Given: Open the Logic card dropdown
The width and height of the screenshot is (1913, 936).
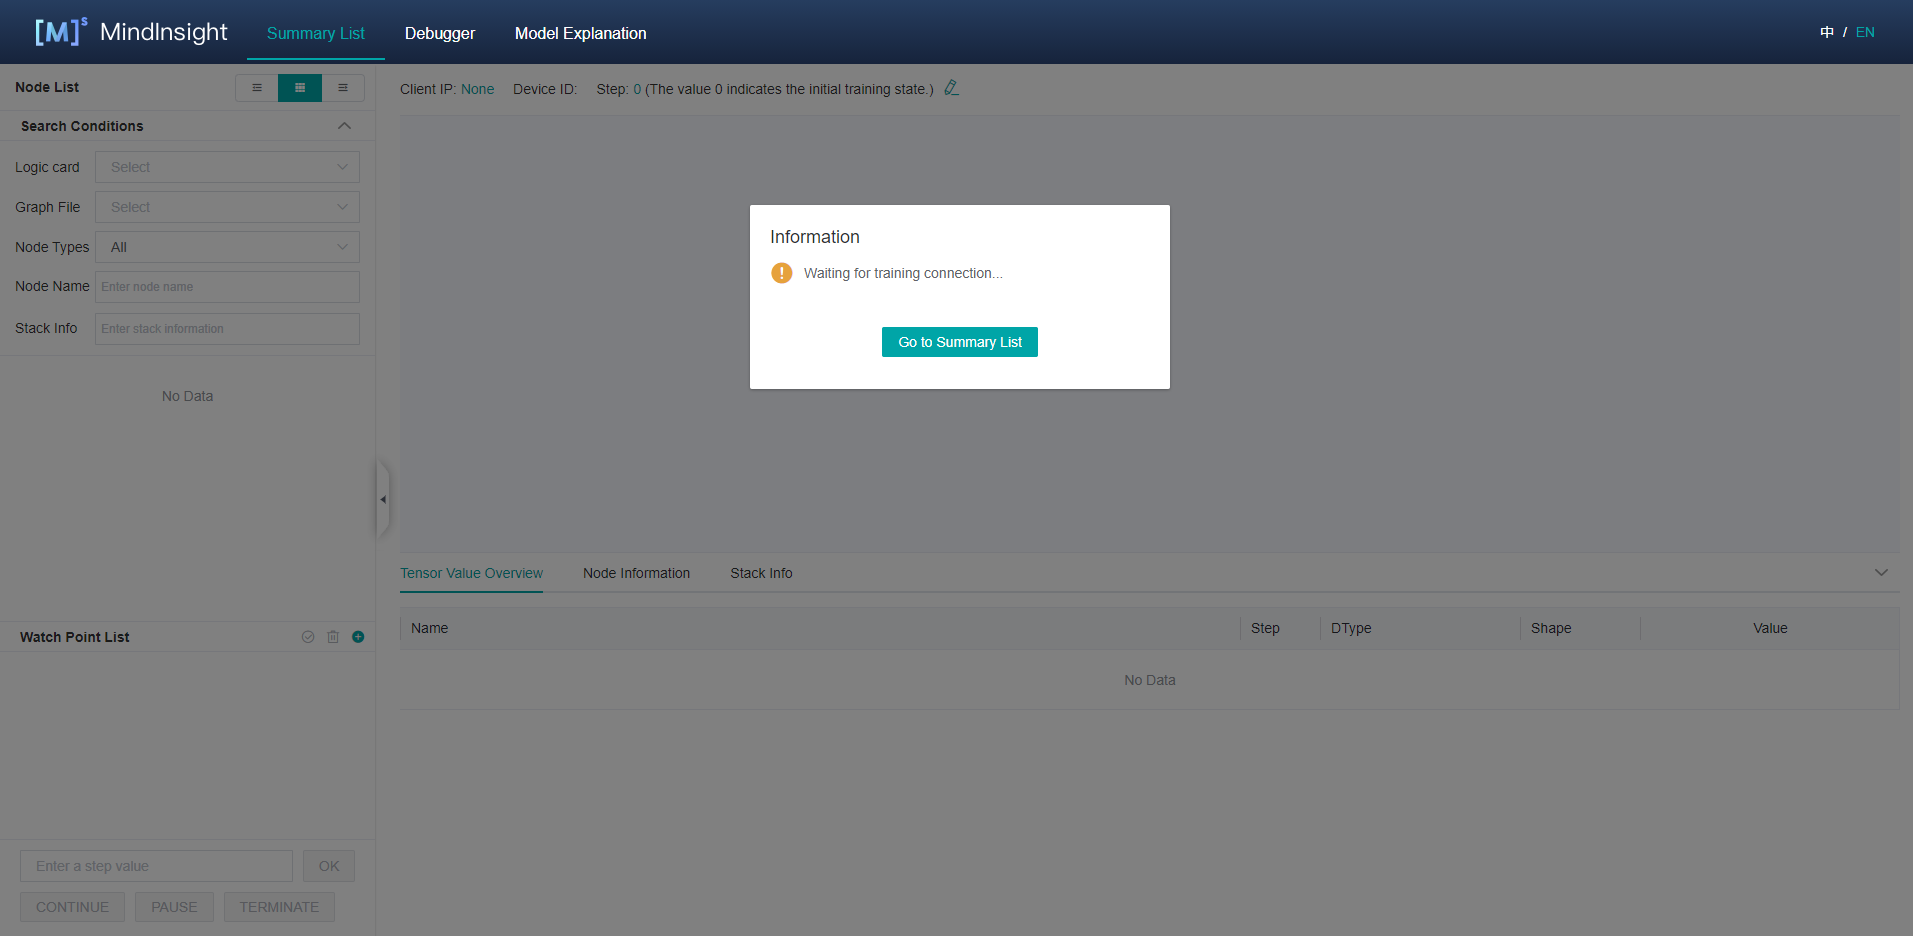Looking at the screenshot, I should 227,167.
